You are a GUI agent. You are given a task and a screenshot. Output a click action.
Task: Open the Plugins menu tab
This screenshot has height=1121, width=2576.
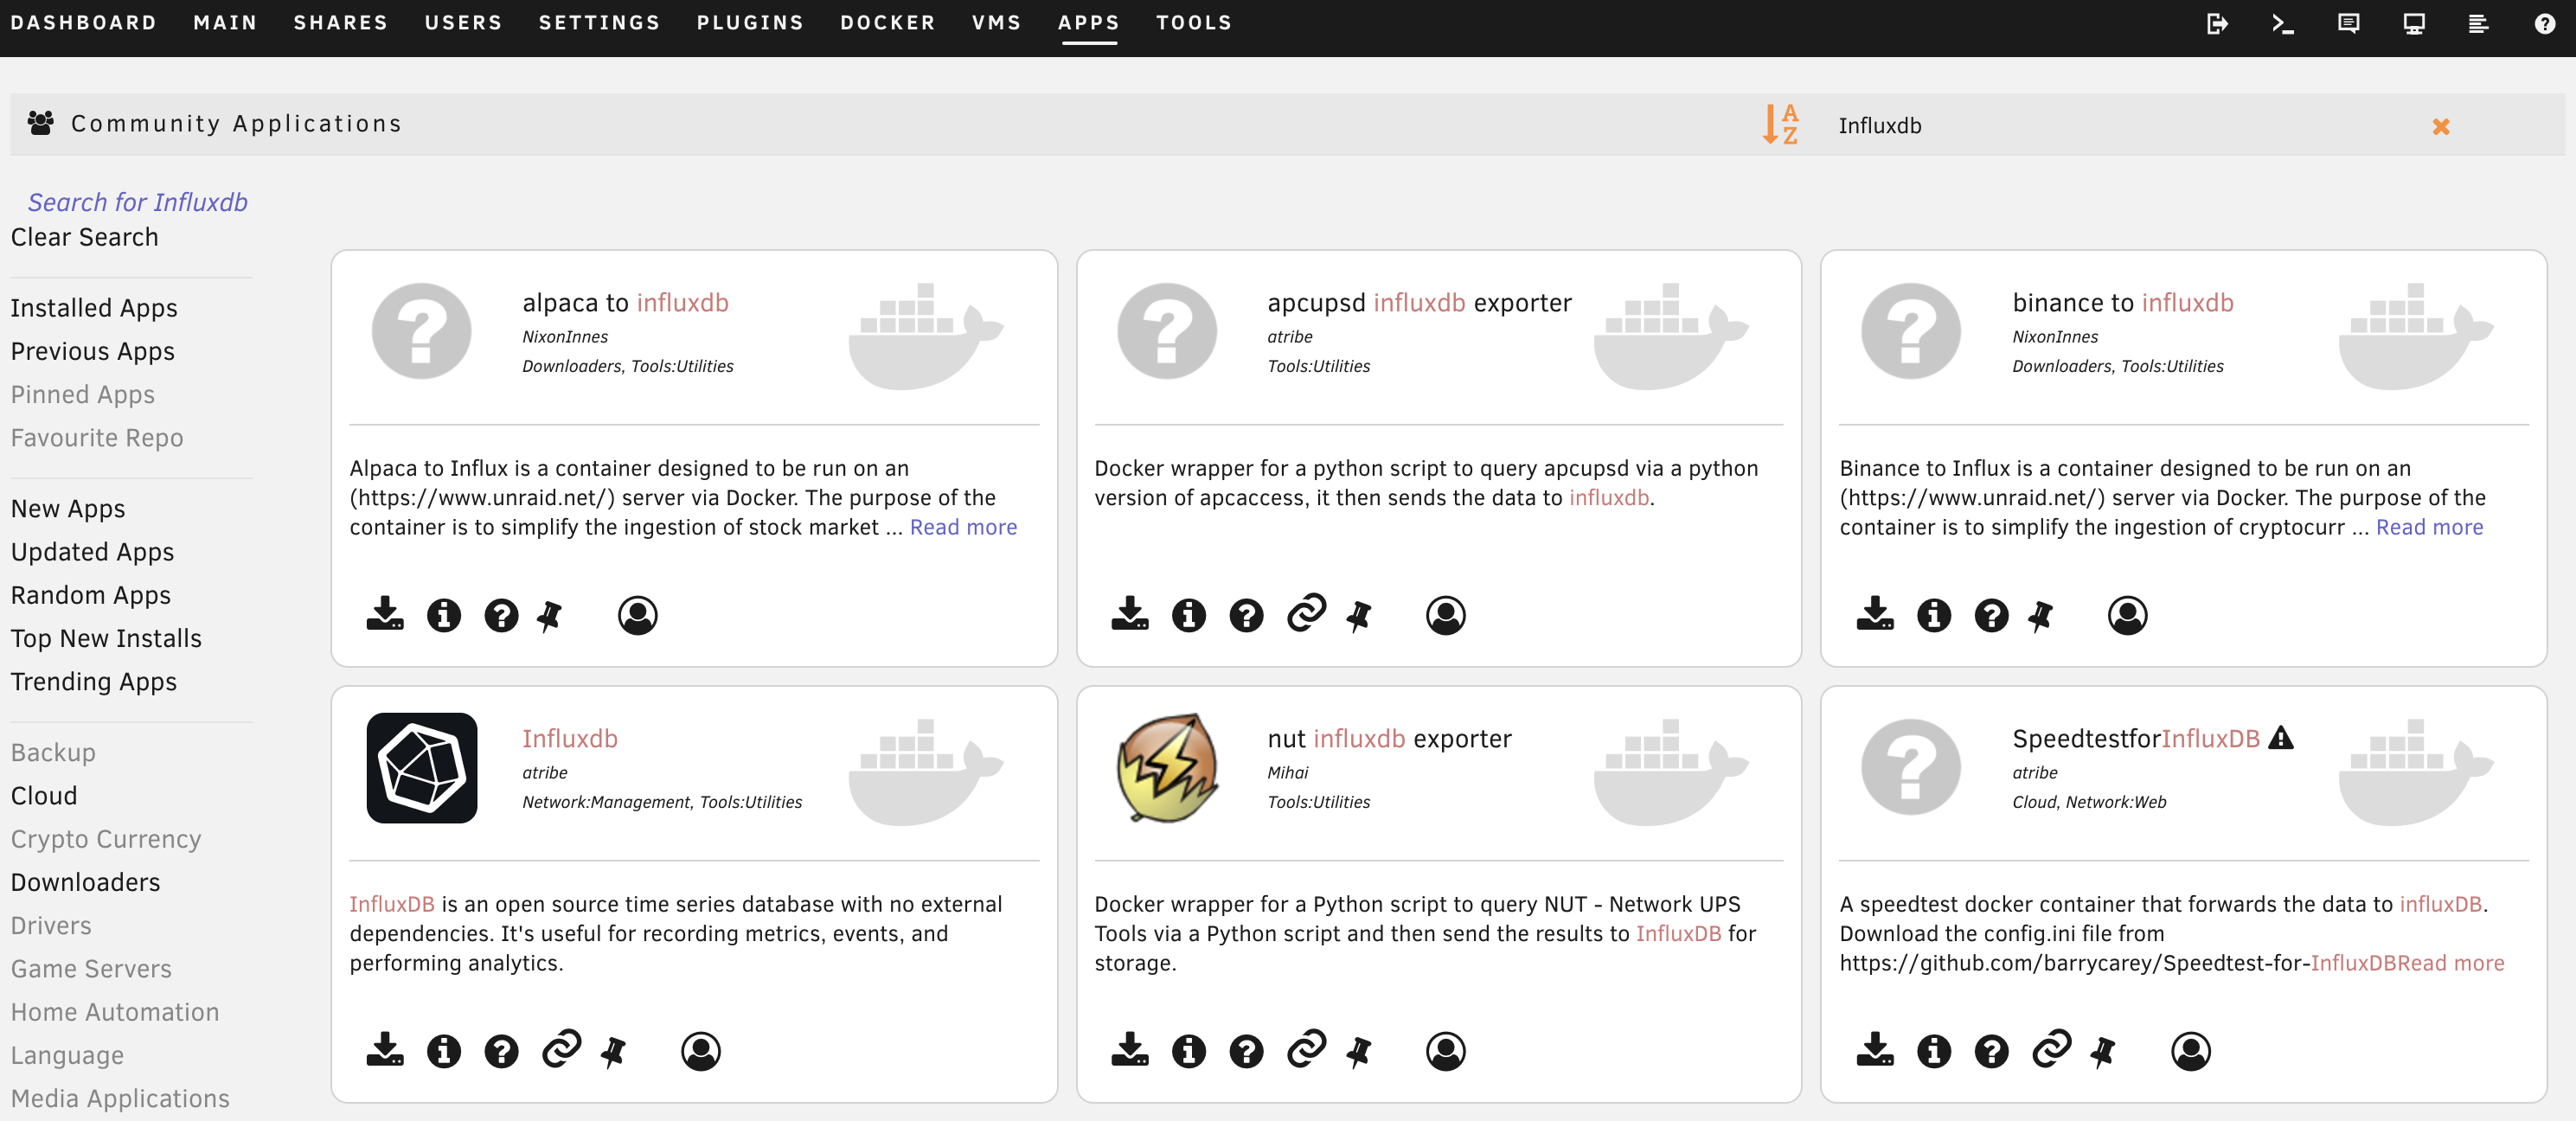pos(750,22)
